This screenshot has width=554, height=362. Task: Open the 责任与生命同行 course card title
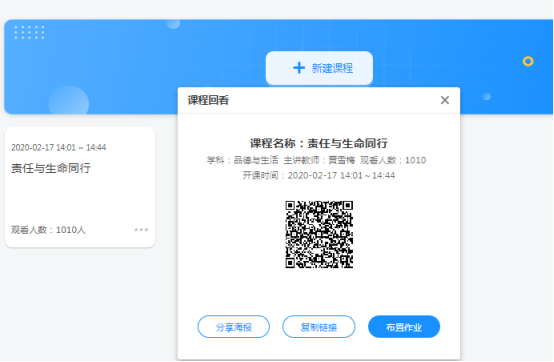point(51,168)
